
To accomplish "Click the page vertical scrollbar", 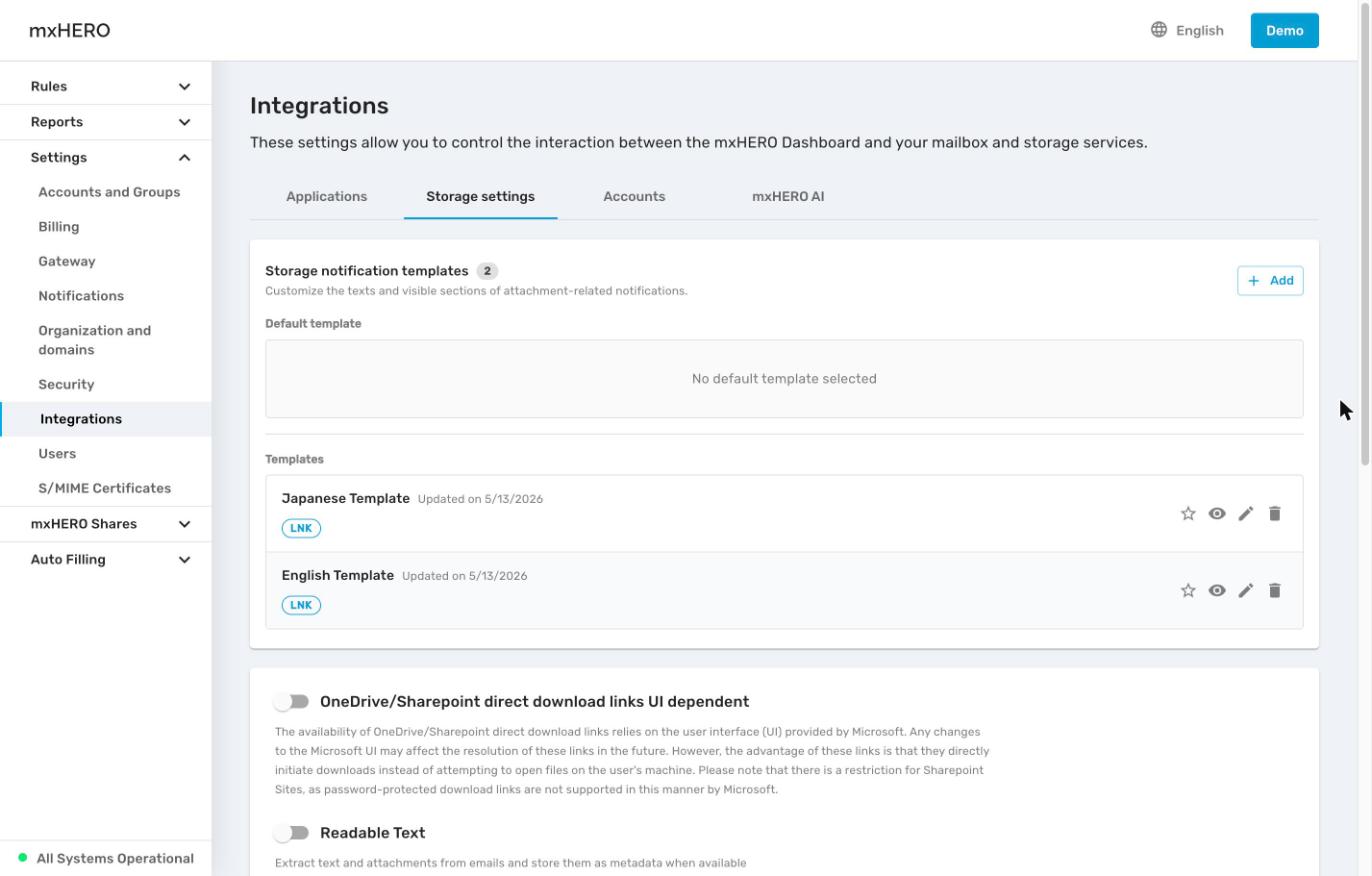I will (1366, 232).
